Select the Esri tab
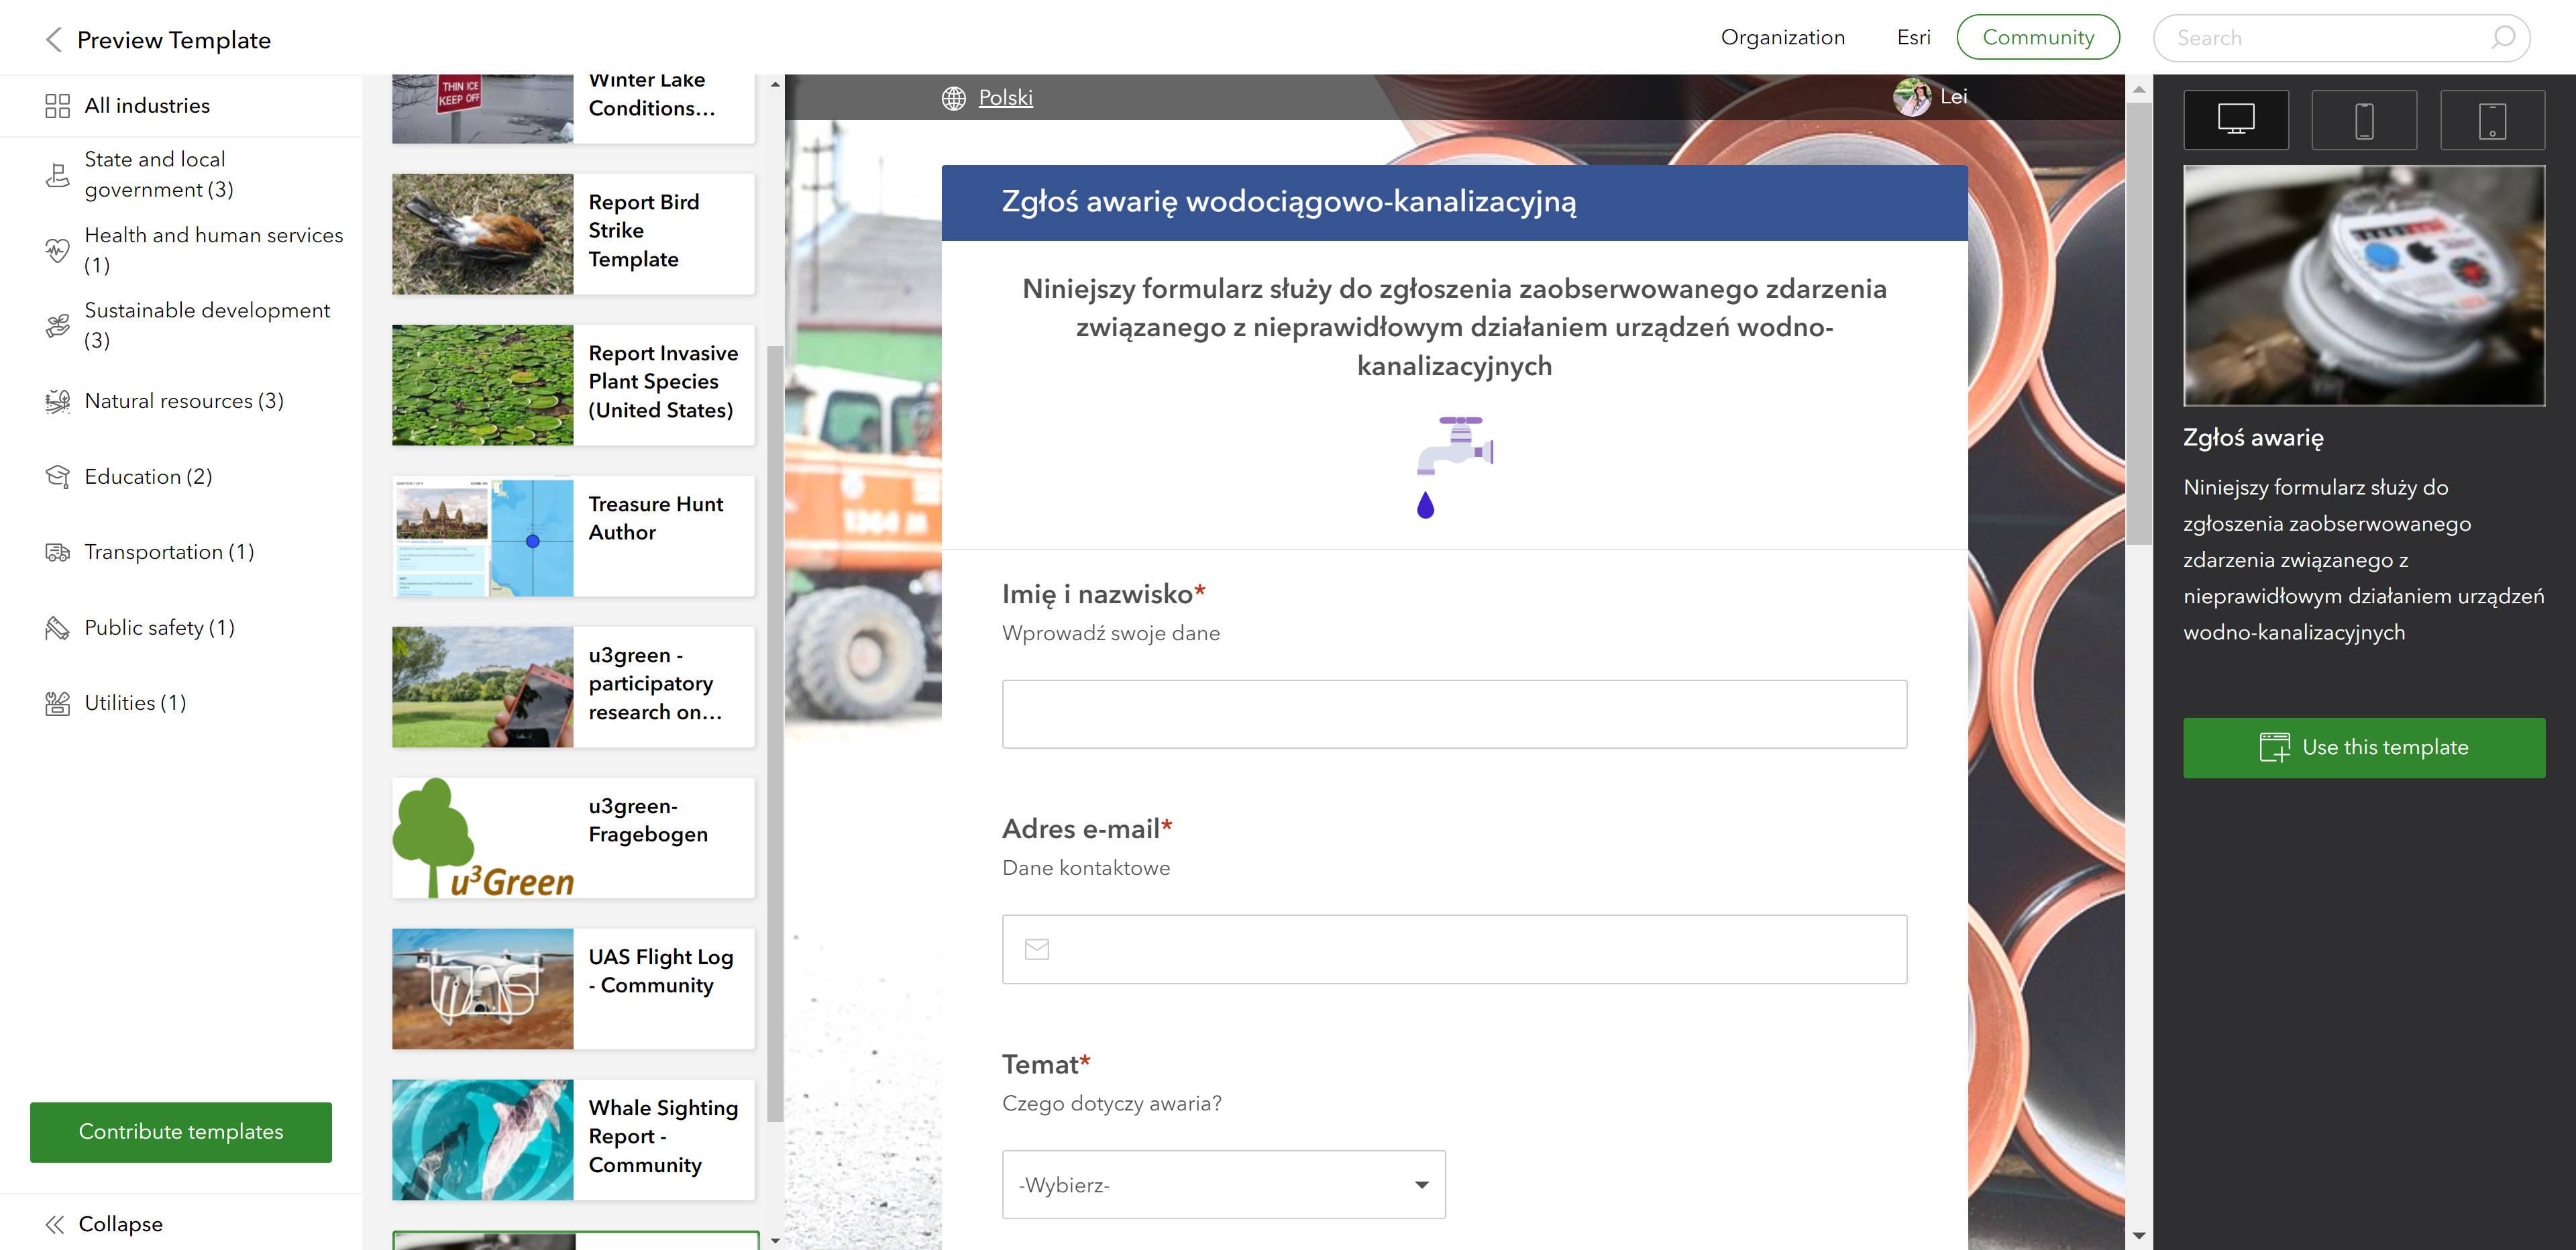The width and height of the screenshot is (2576, 1250). pos(1913,38)
